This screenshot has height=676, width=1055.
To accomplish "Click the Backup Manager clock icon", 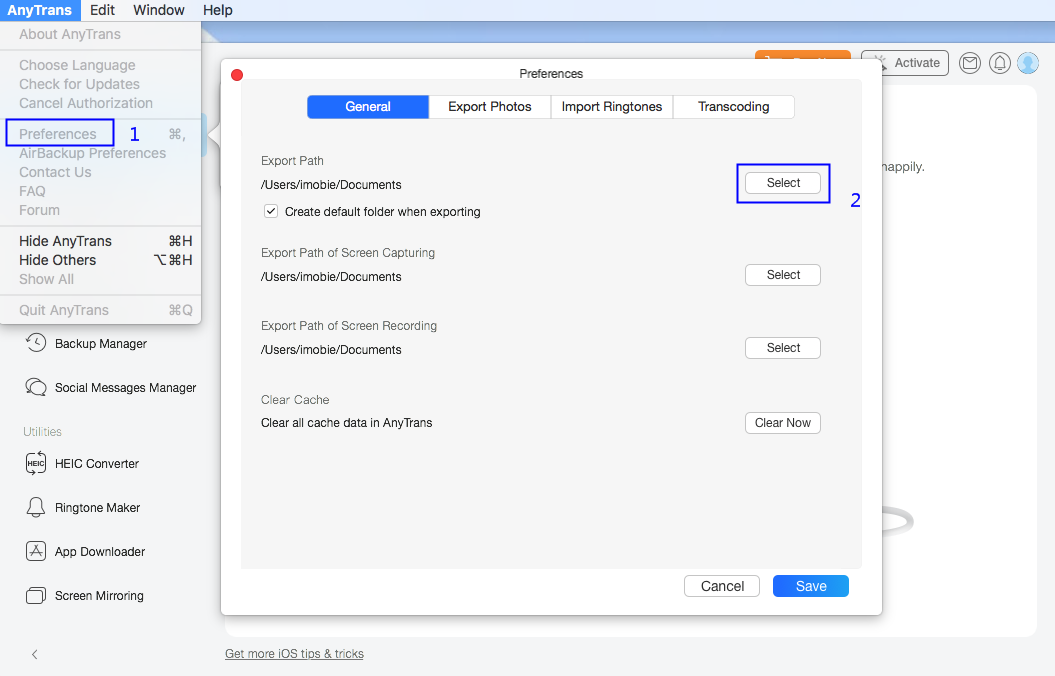I will (x=36, y=343).
